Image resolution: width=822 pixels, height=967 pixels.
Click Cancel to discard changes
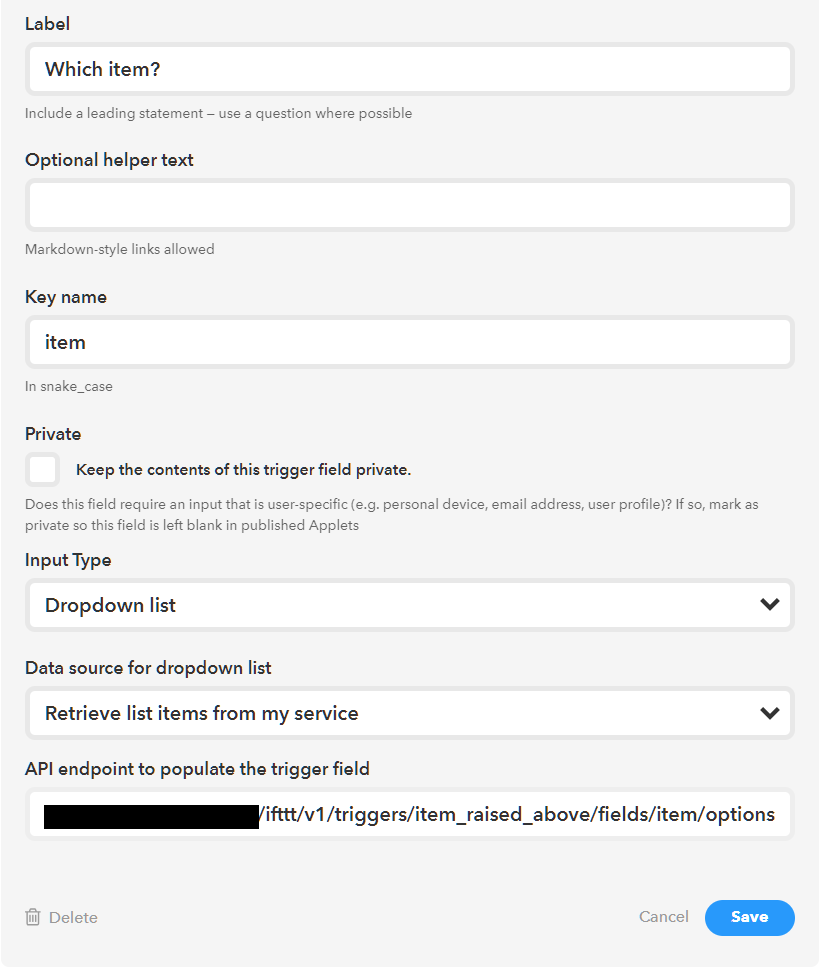(664, 917)
